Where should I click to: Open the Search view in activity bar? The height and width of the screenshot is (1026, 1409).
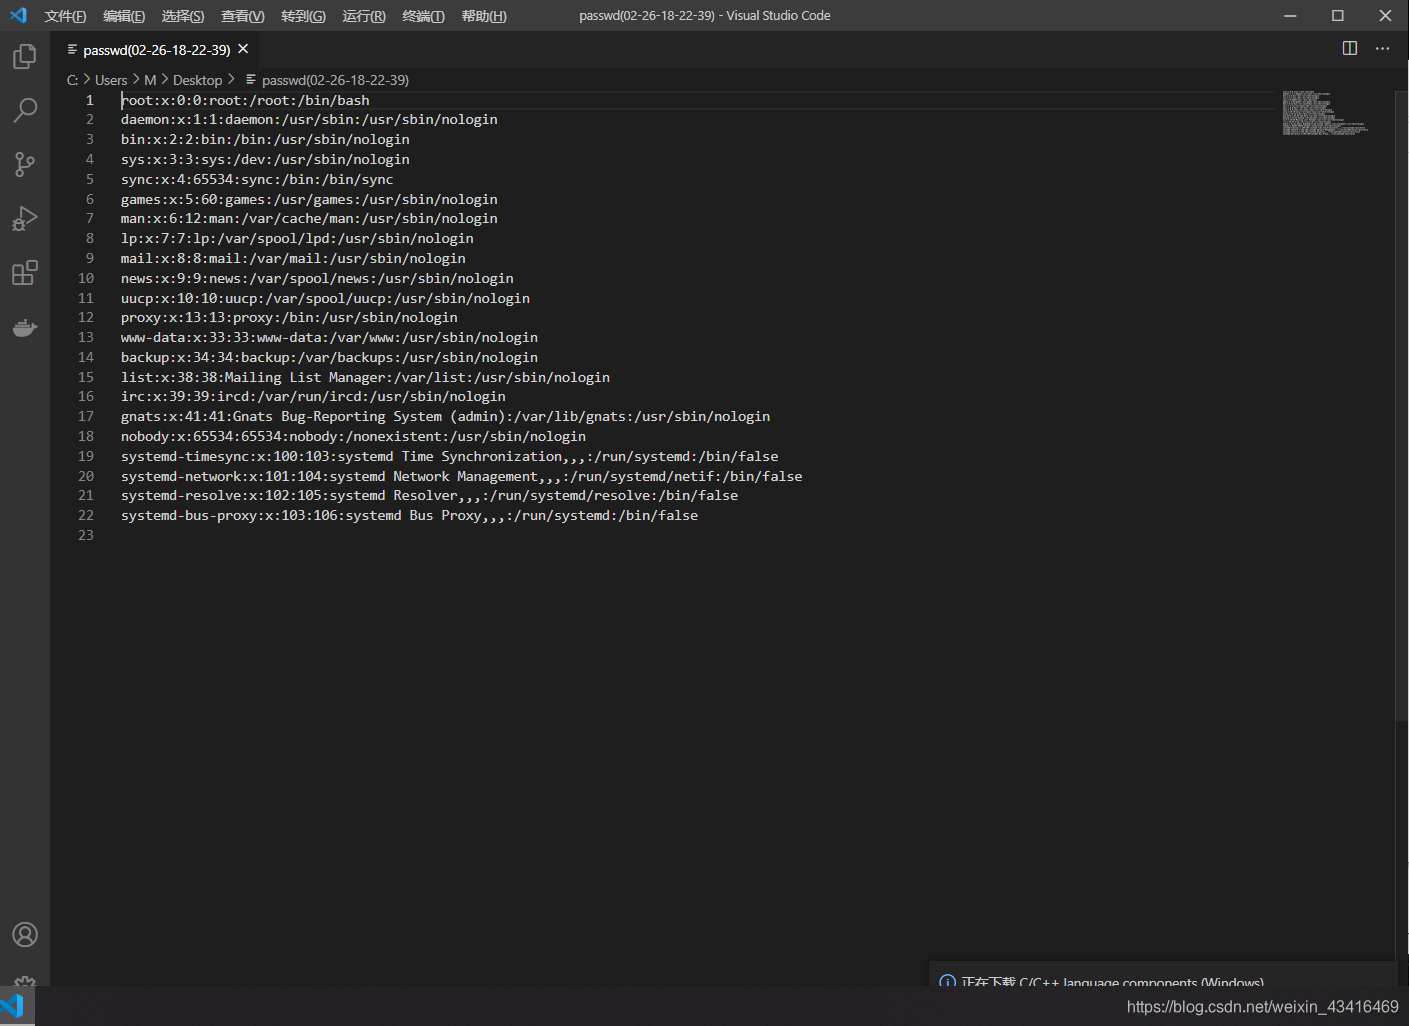(25, 110)
